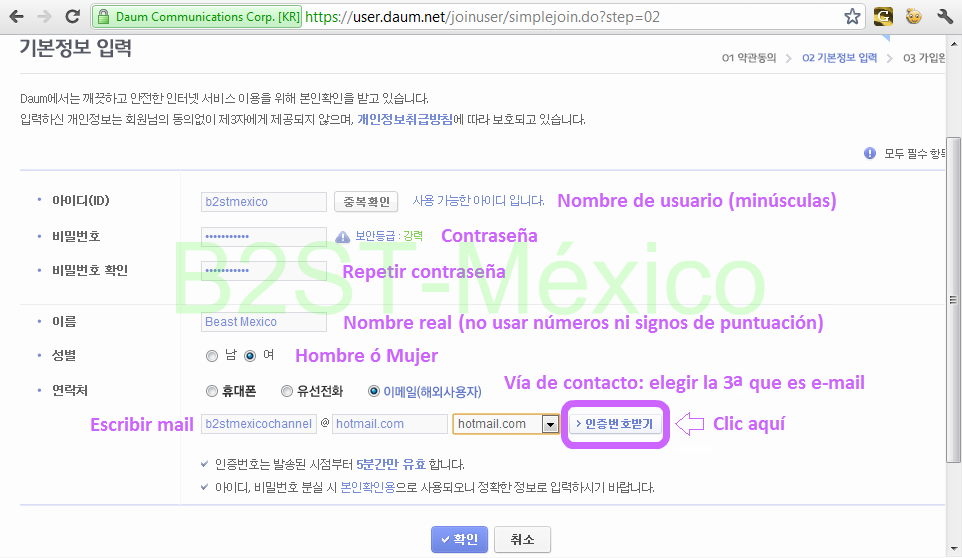Open Chrome wrench settings menu
The height and width of the screenshot is (558, 962).
tap(945, 17)
